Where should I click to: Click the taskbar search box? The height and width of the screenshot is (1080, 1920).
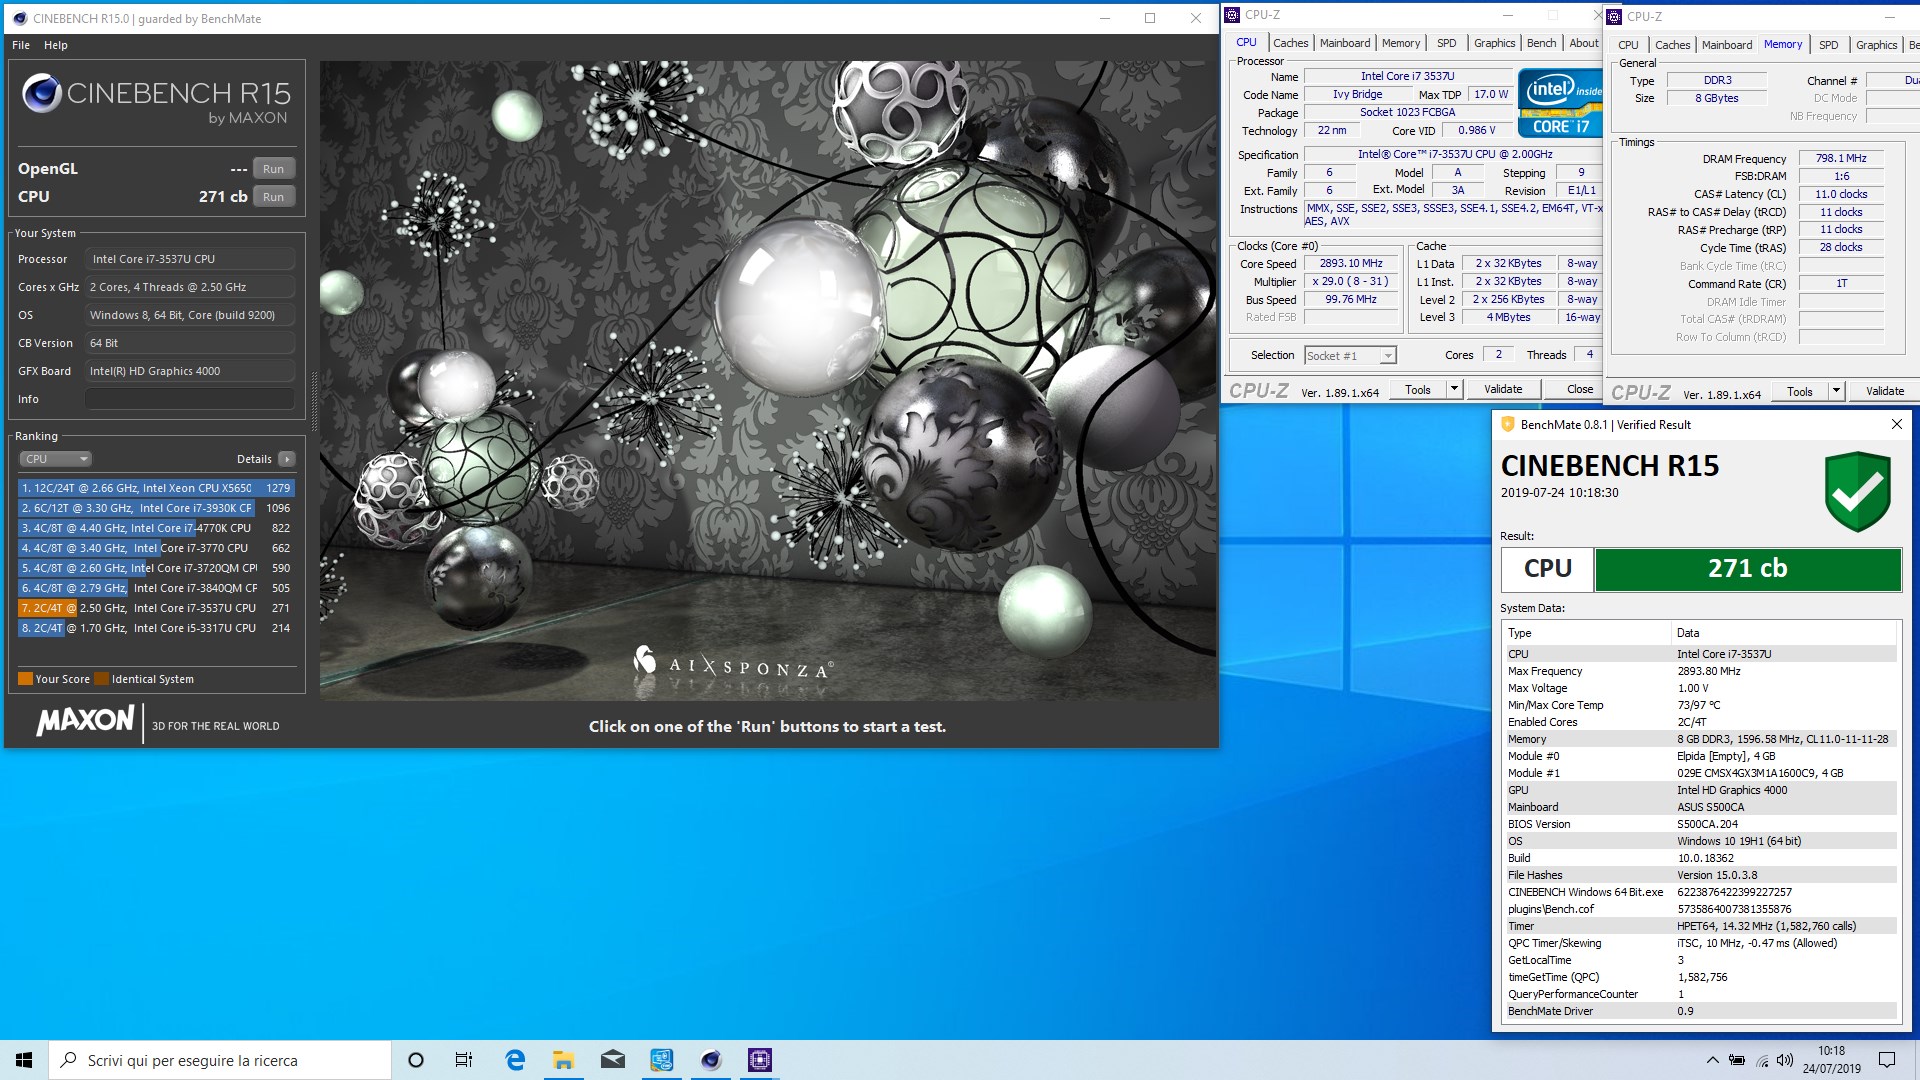pos(220,1060)
